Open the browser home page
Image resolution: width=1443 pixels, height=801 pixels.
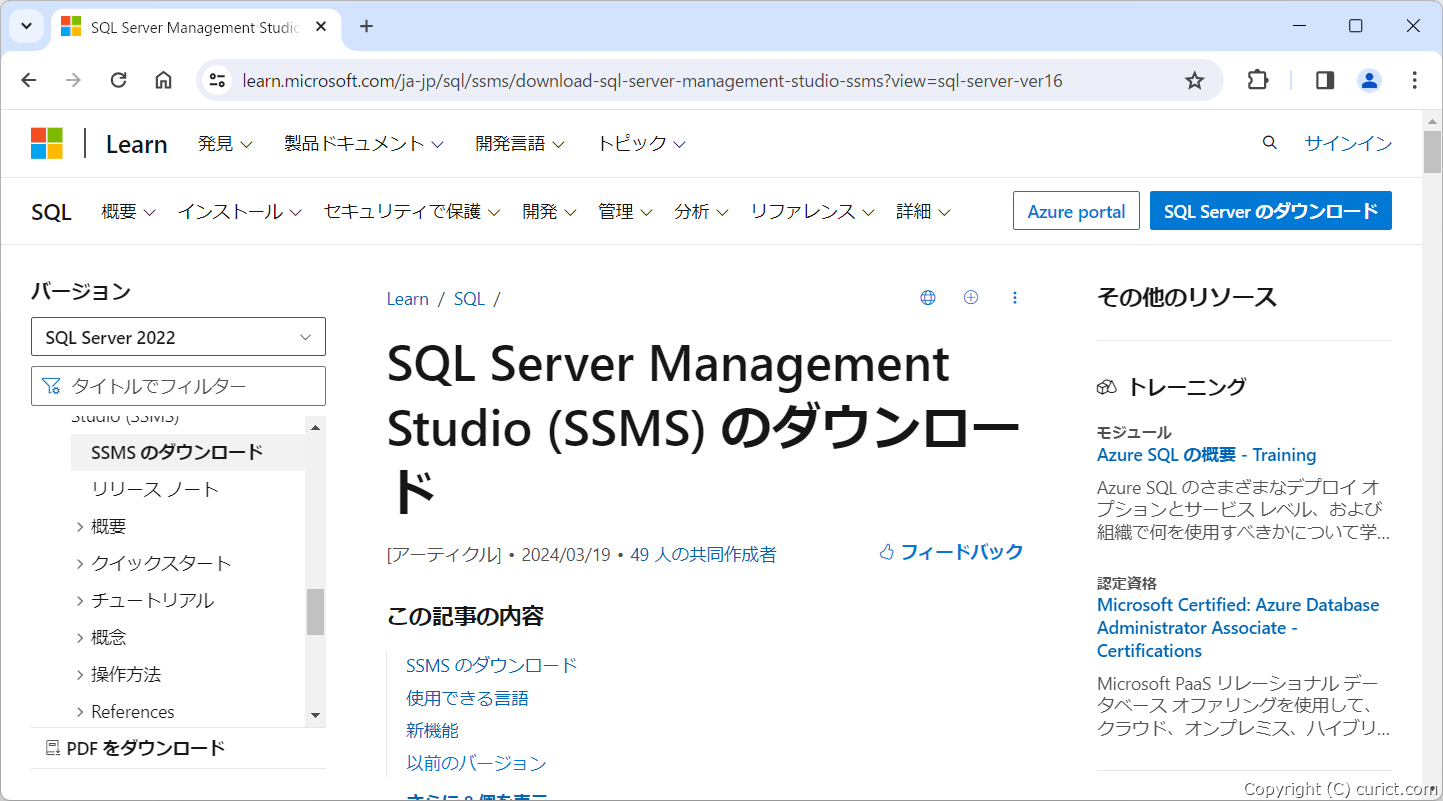[x=163, y=80]
